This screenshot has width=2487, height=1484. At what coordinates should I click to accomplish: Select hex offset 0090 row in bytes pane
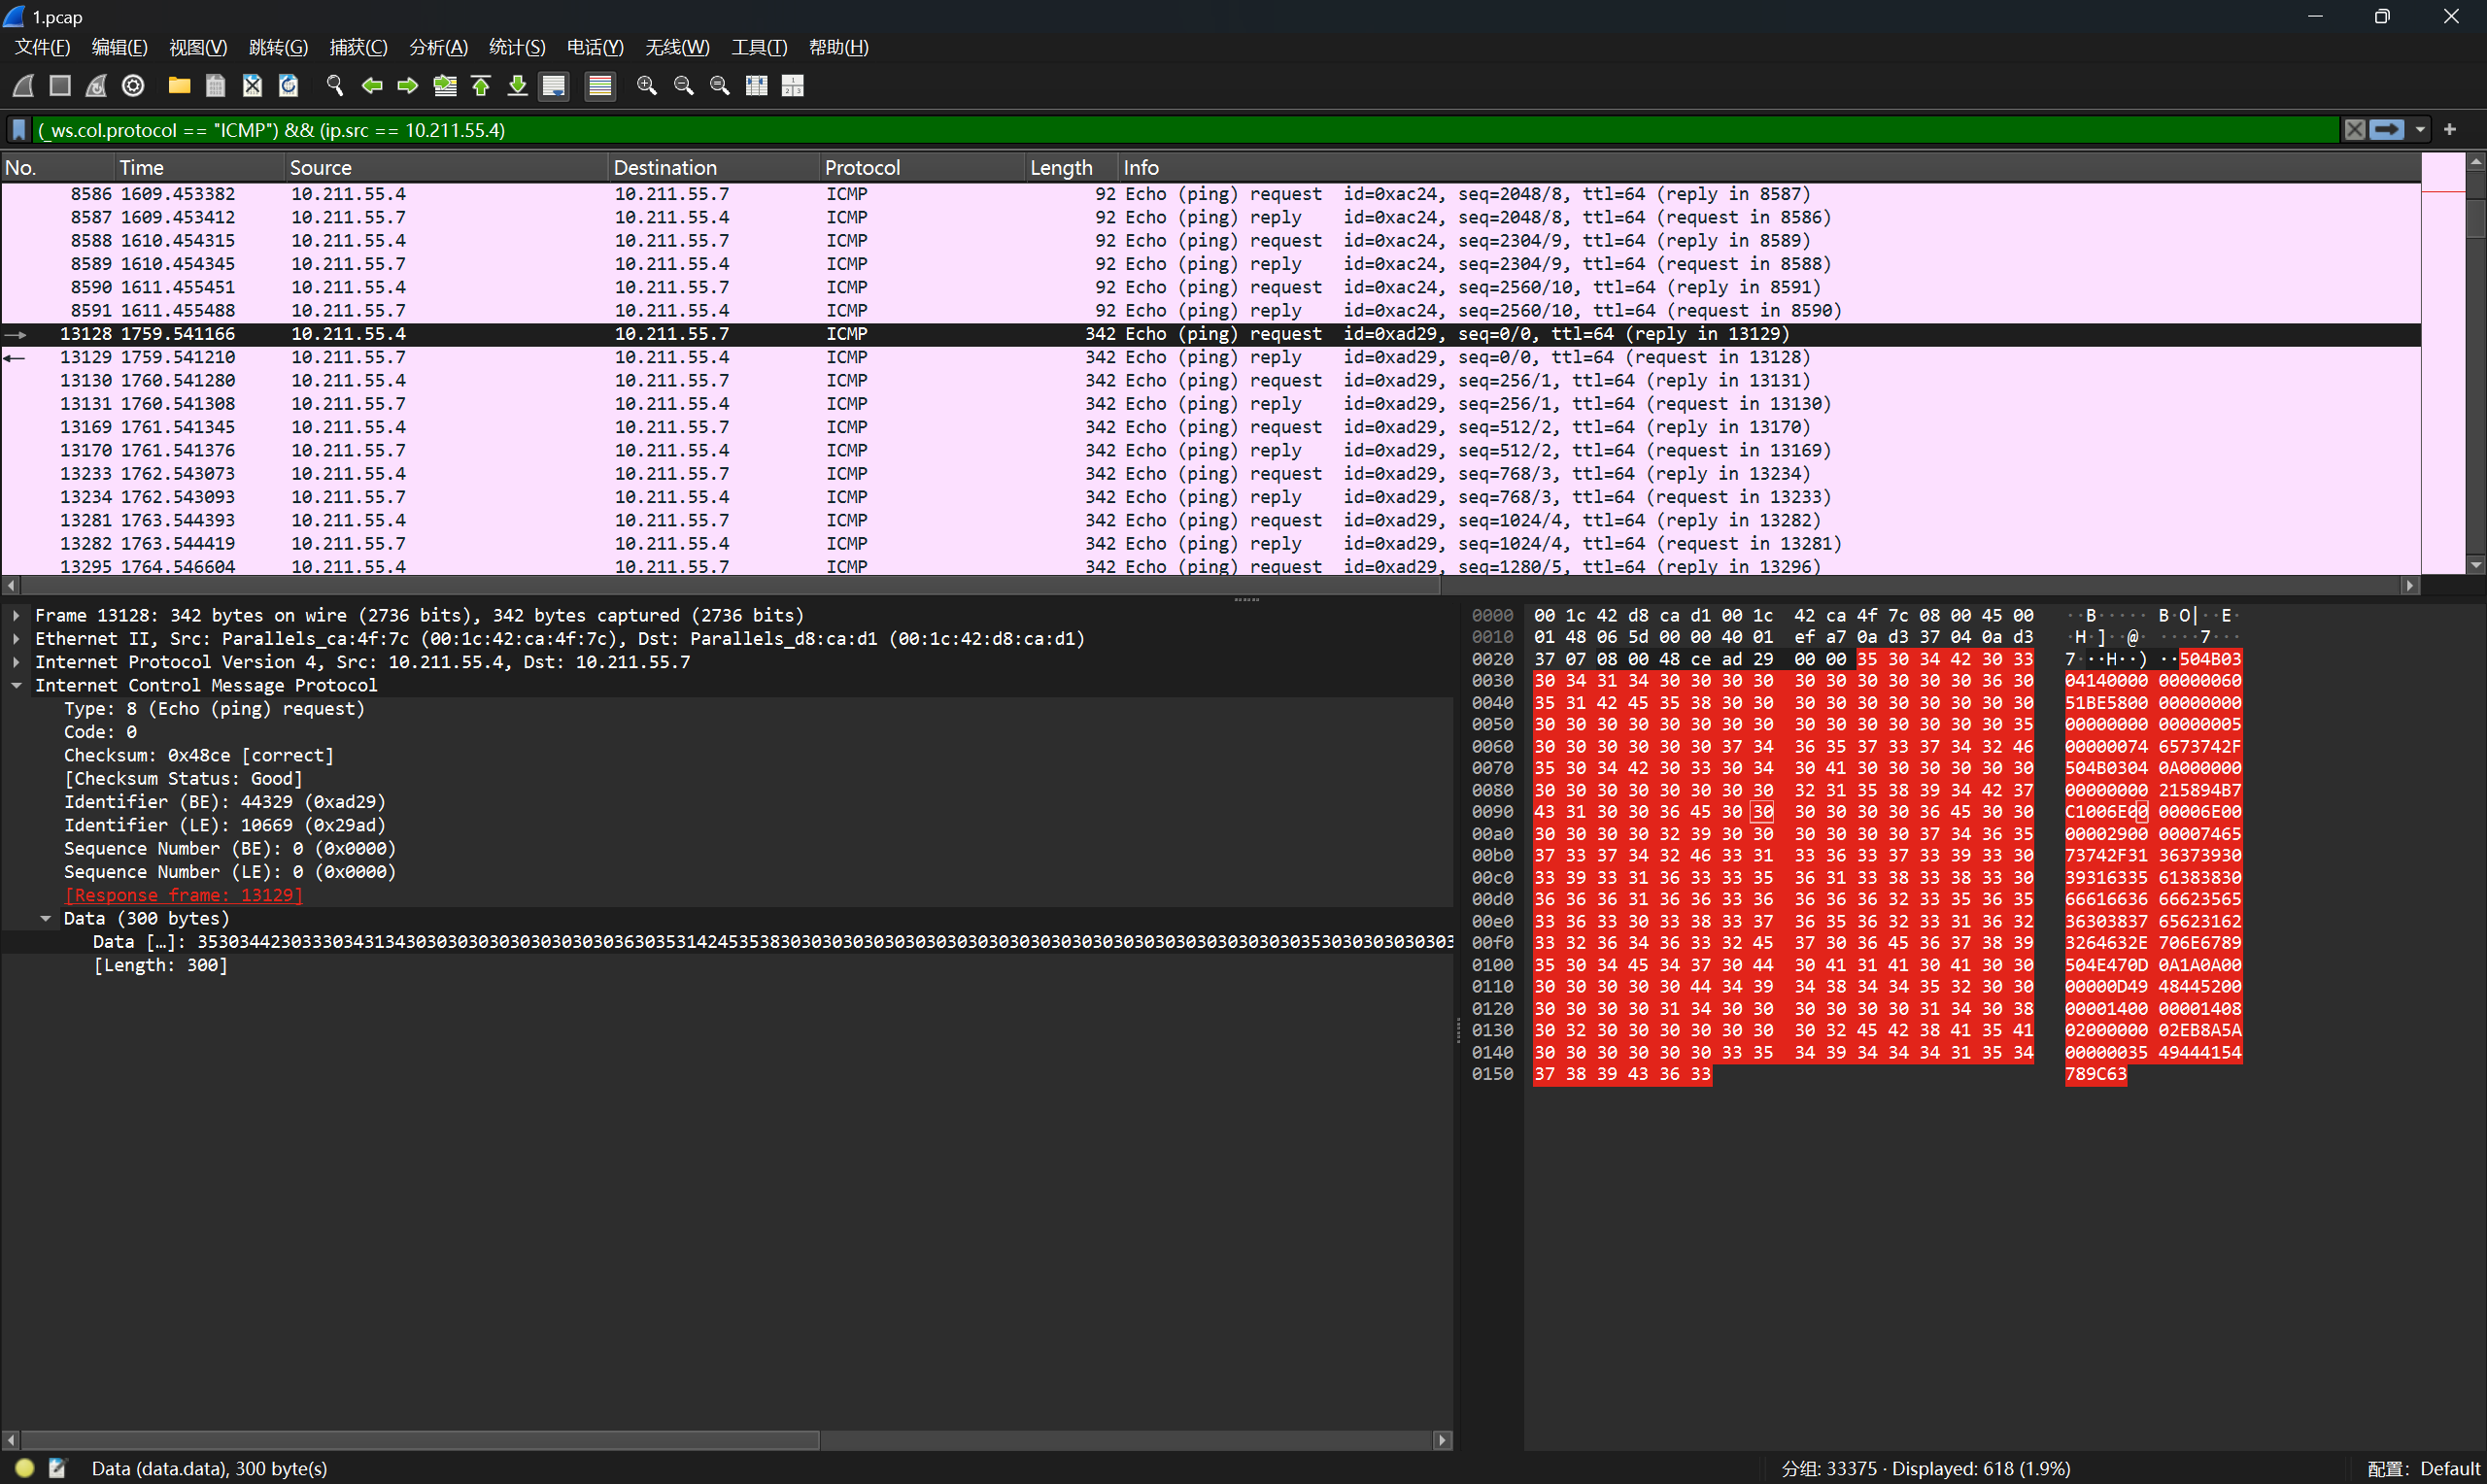(x=1492, y=812)
